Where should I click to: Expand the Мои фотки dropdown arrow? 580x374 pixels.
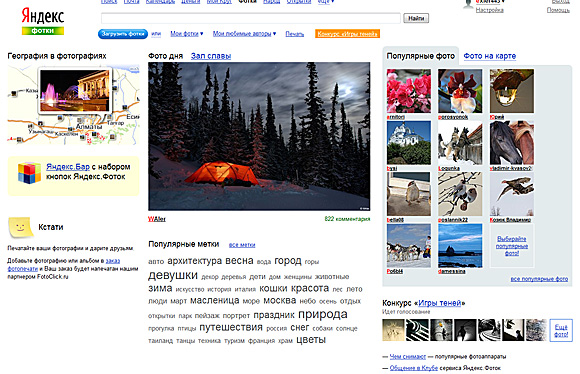pyautogui.click(x=202, y=34)
